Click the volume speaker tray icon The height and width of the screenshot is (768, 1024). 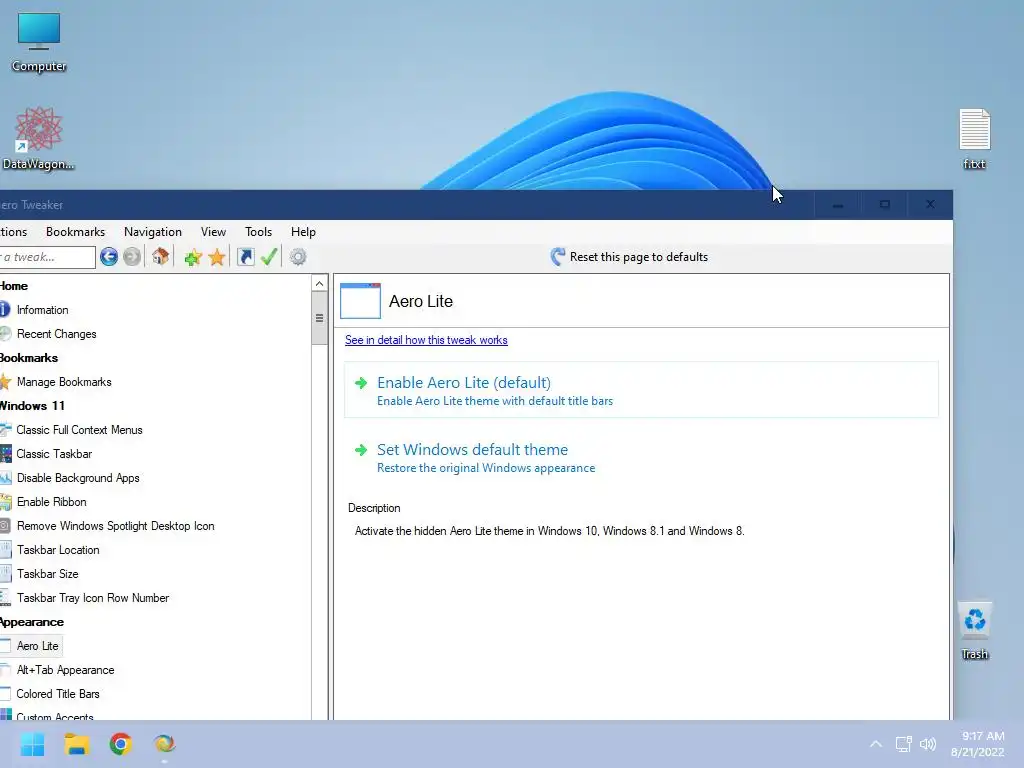point(928,744)
